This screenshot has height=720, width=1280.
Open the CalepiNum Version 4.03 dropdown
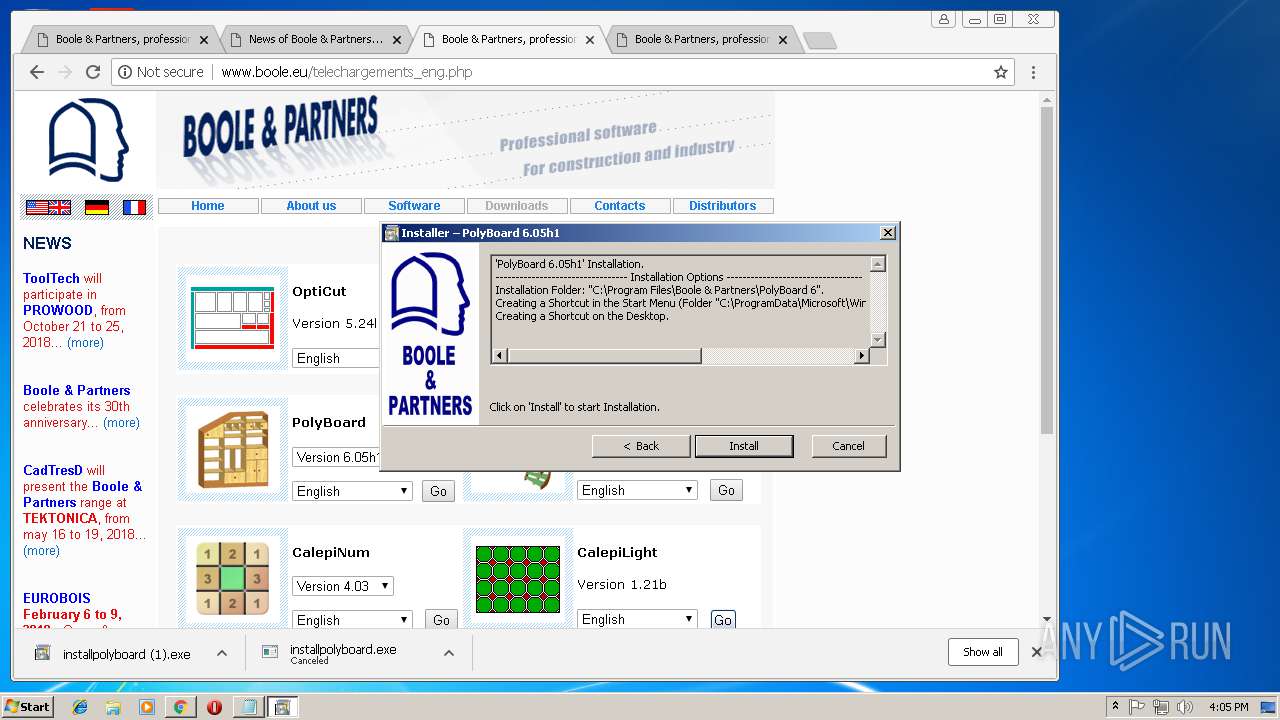(x=343, y=586)
